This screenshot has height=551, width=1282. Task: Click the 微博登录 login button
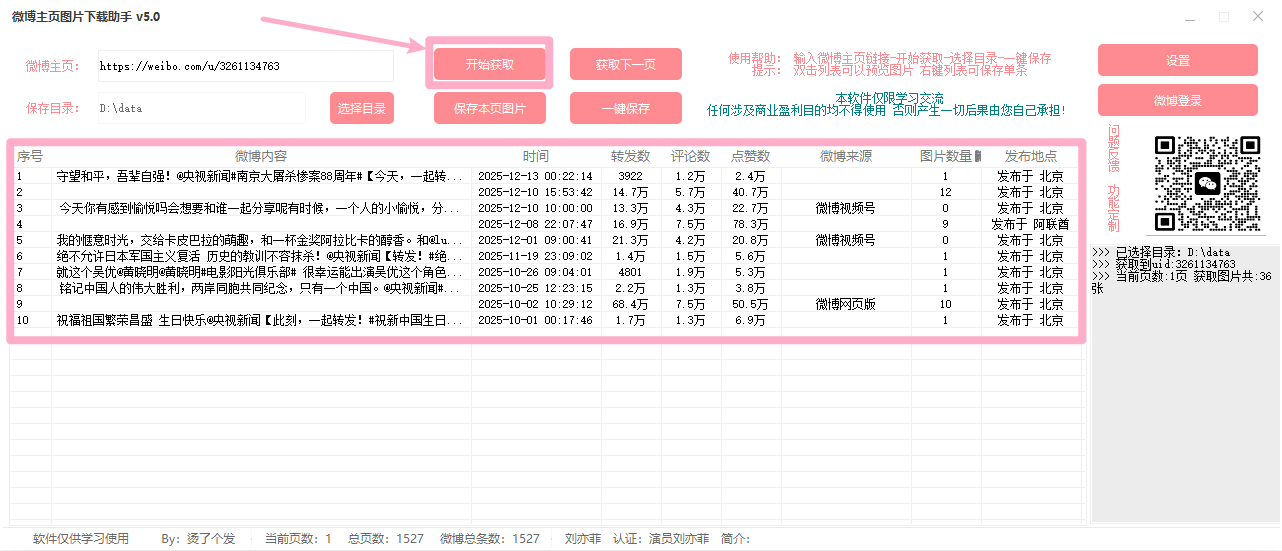[x=1178, y=100]
